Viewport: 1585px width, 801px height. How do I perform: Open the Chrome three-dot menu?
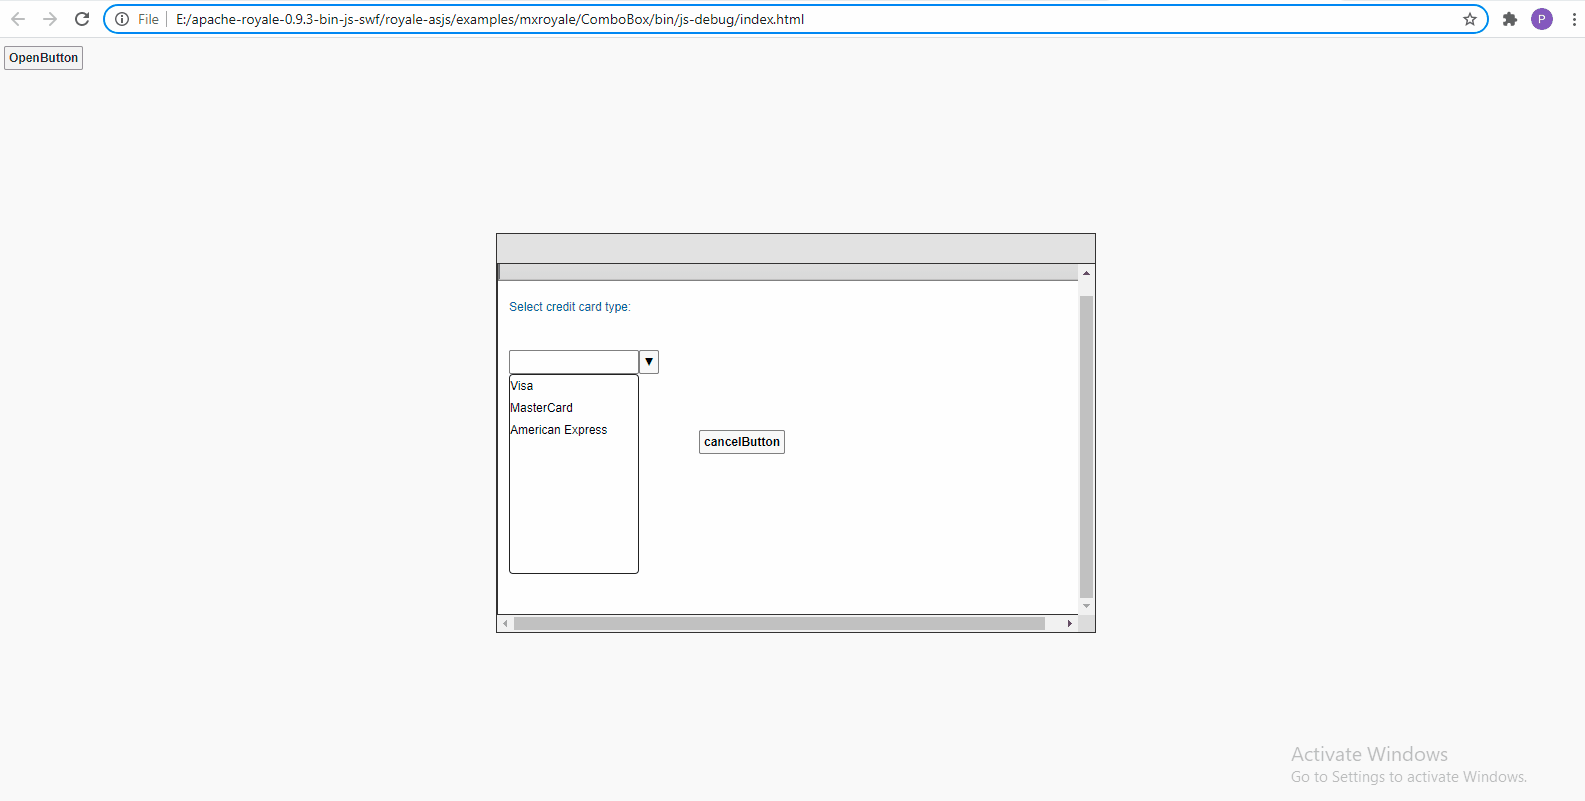(x=1574, y=19)
